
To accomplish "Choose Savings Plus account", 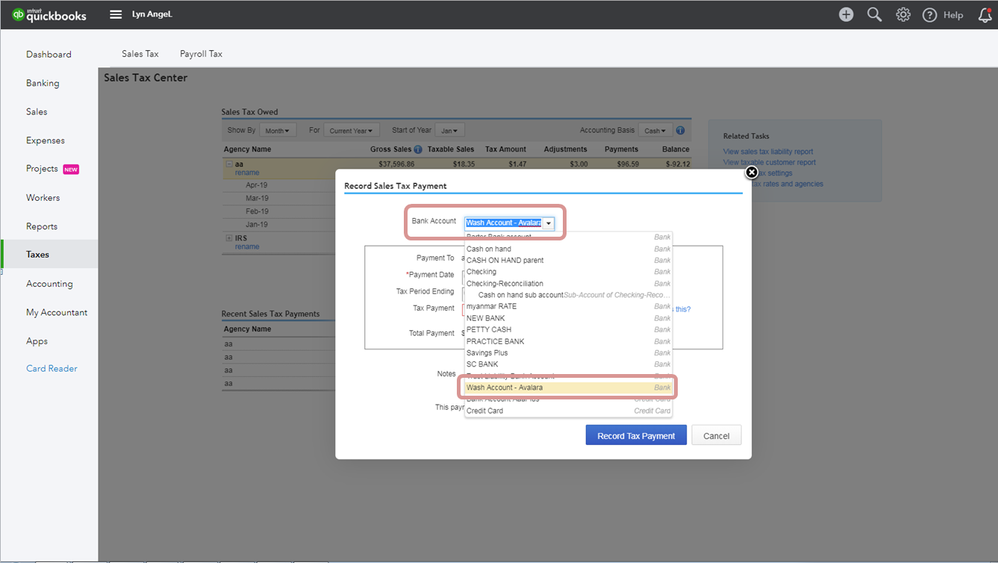I will point(568,353).
